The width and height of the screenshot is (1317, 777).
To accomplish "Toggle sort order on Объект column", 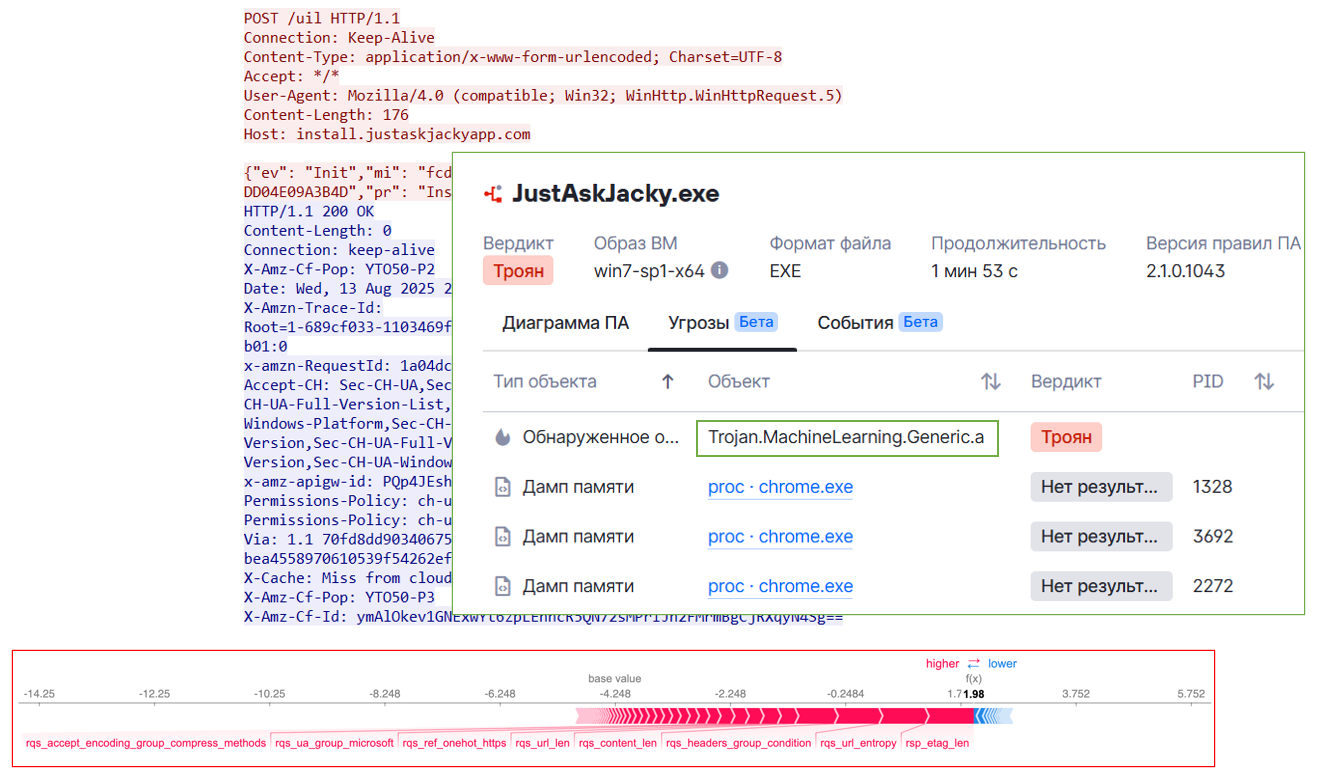I will 990,381.
